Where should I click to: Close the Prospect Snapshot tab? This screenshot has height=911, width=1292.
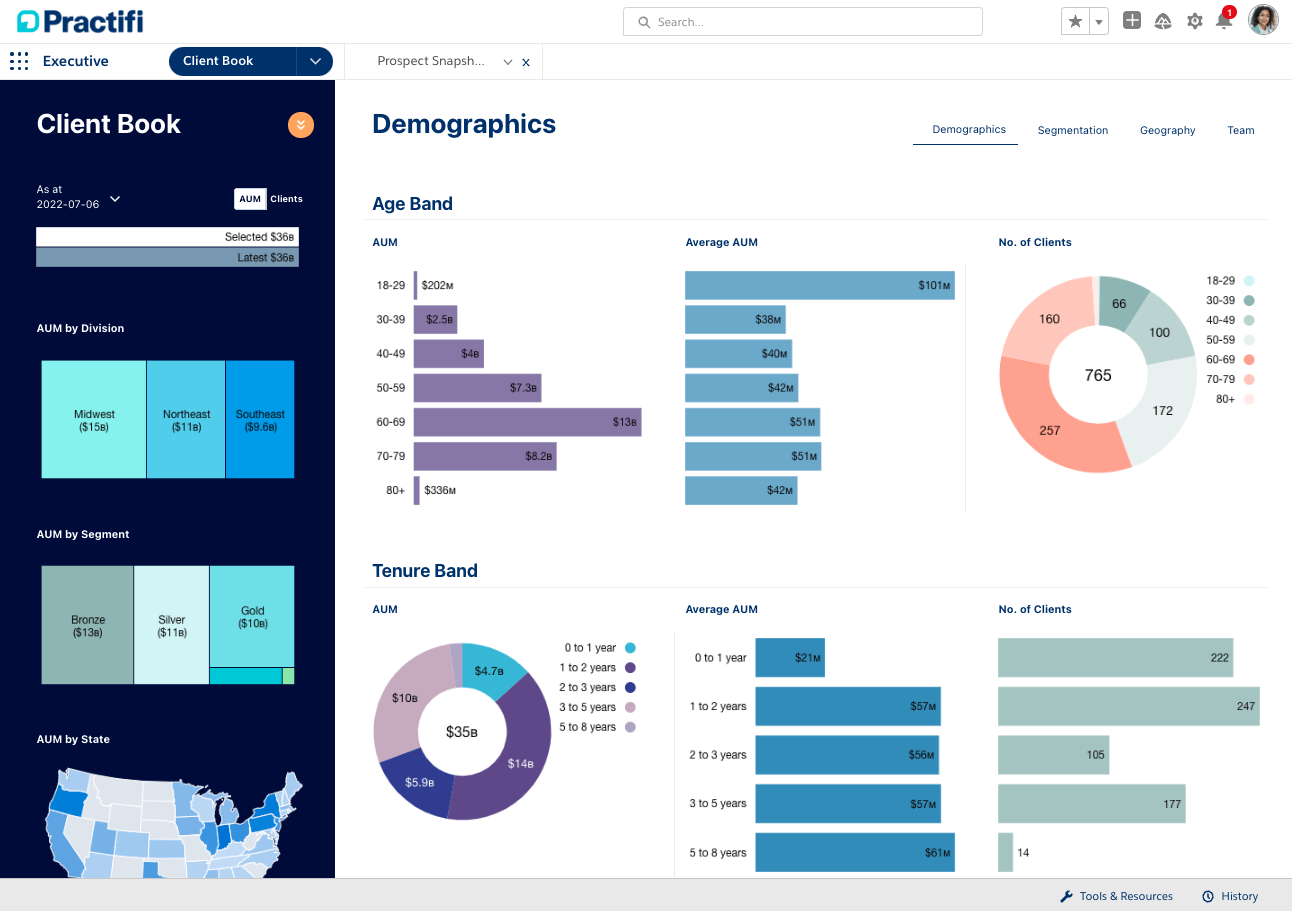pyautogui.click(x=526, y=62)
